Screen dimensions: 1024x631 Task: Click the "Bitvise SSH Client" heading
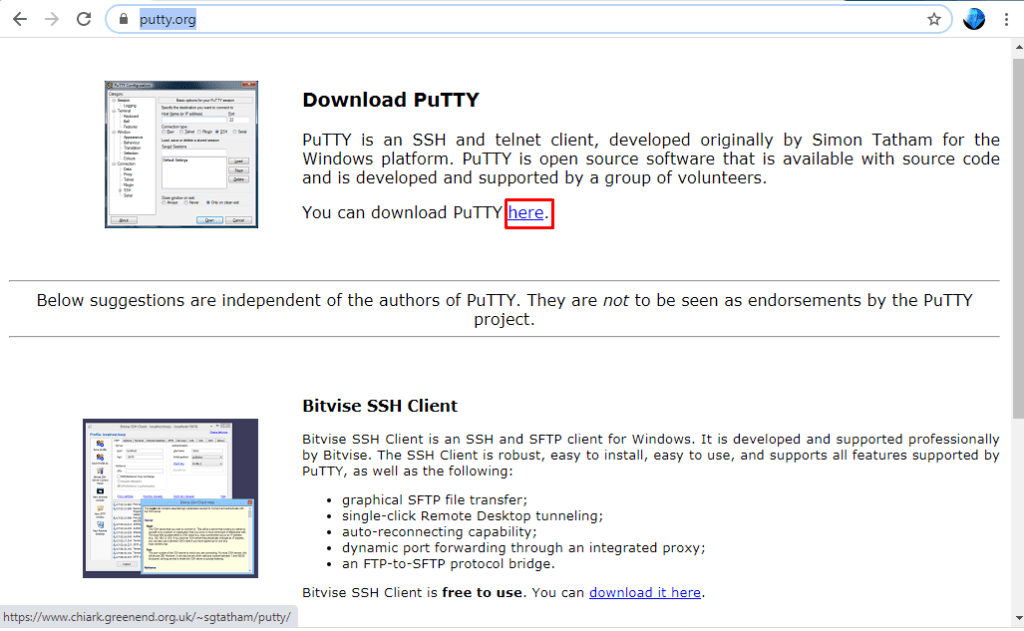pos(379,406)
